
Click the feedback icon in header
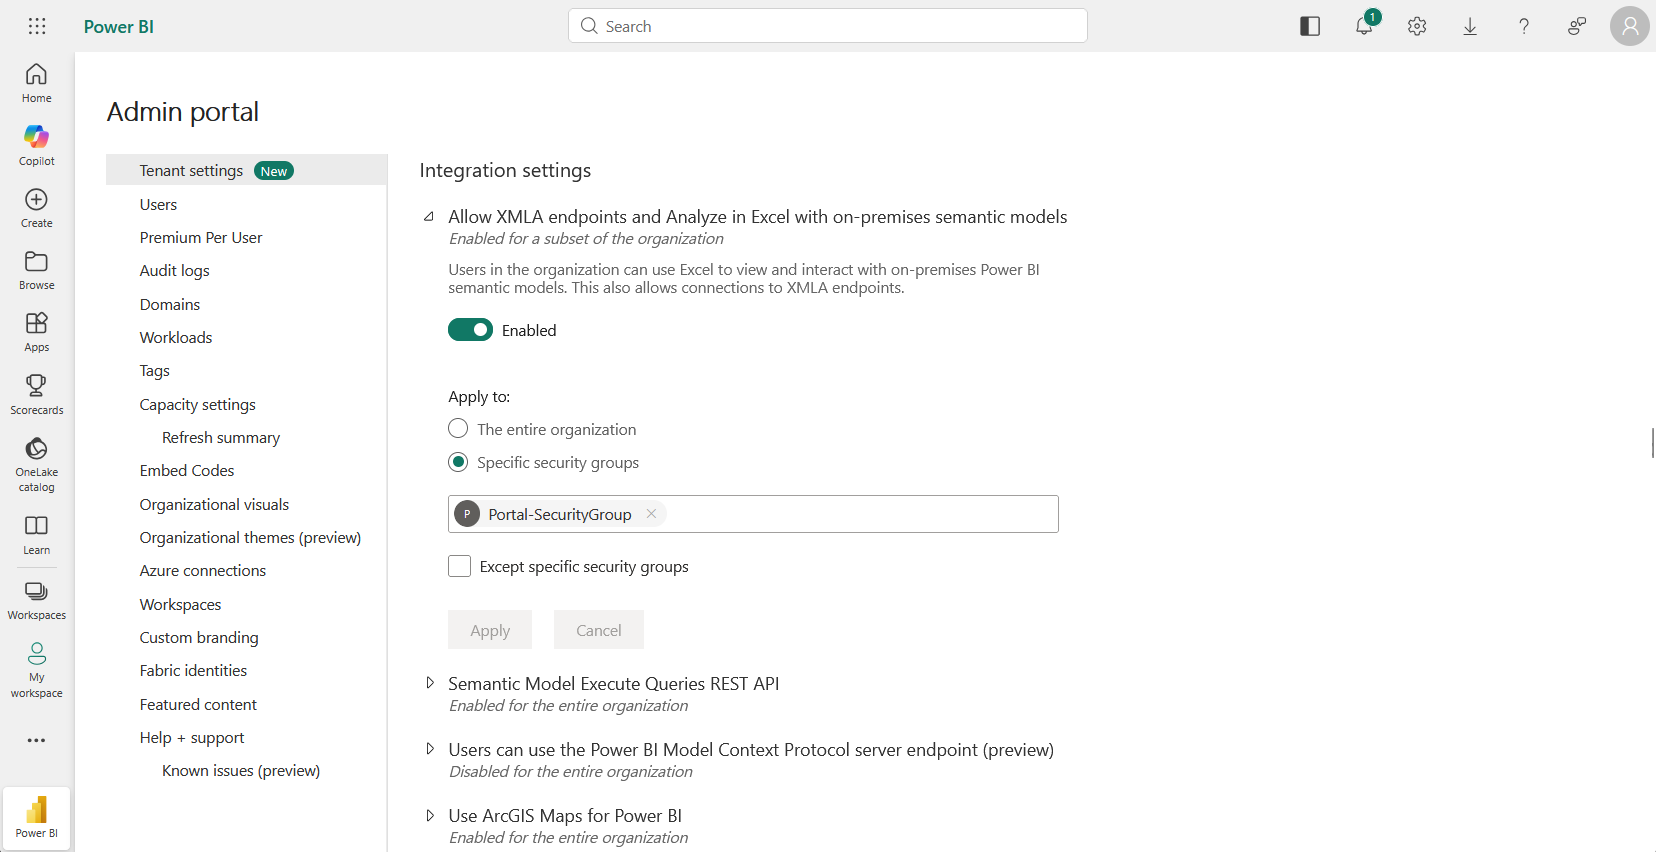tap(1577, 26)
